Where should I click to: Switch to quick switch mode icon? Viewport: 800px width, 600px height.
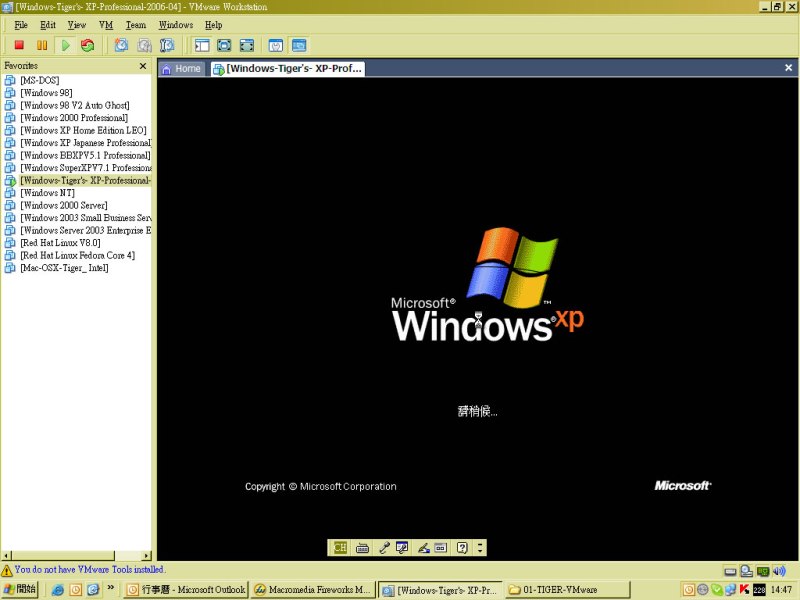click(x=224, y=45)
